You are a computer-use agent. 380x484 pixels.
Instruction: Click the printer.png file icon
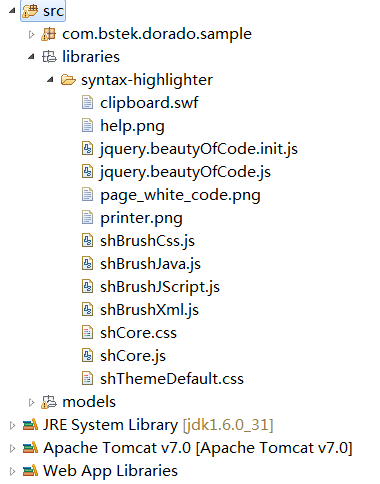87,218
